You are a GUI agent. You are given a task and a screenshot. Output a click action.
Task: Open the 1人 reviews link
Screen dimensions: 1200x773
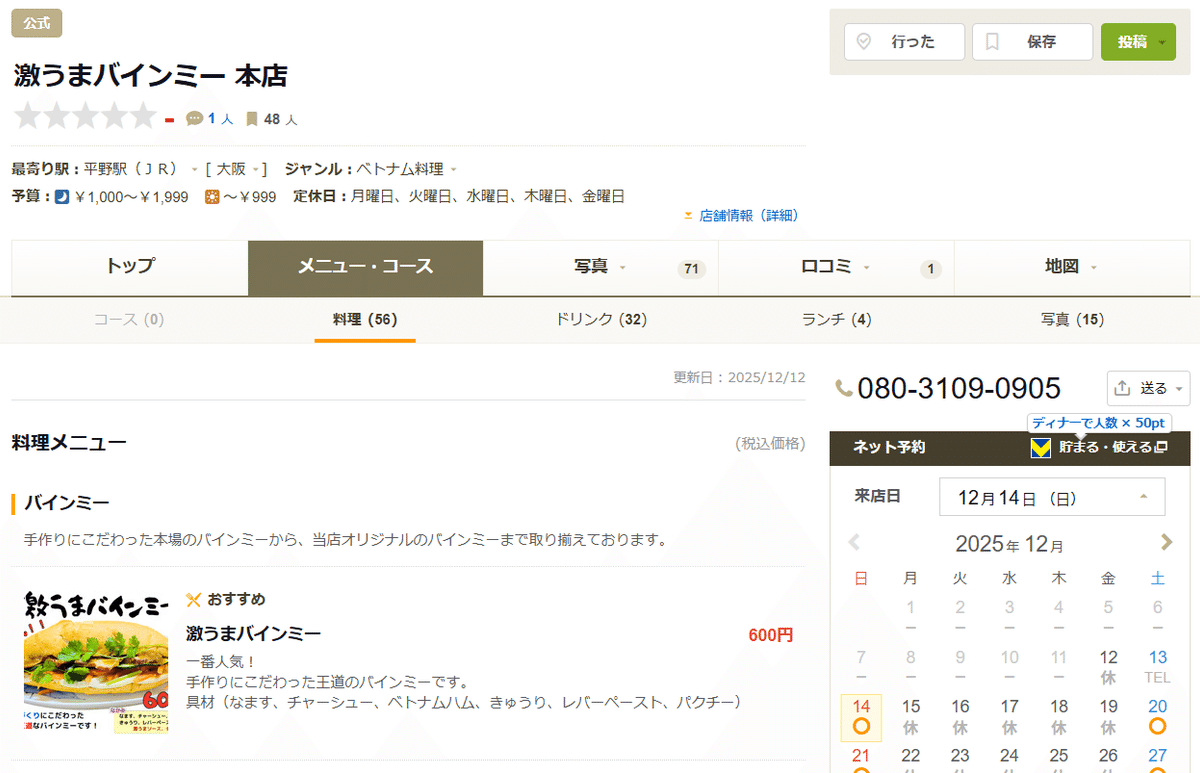(x=220, y=119)
